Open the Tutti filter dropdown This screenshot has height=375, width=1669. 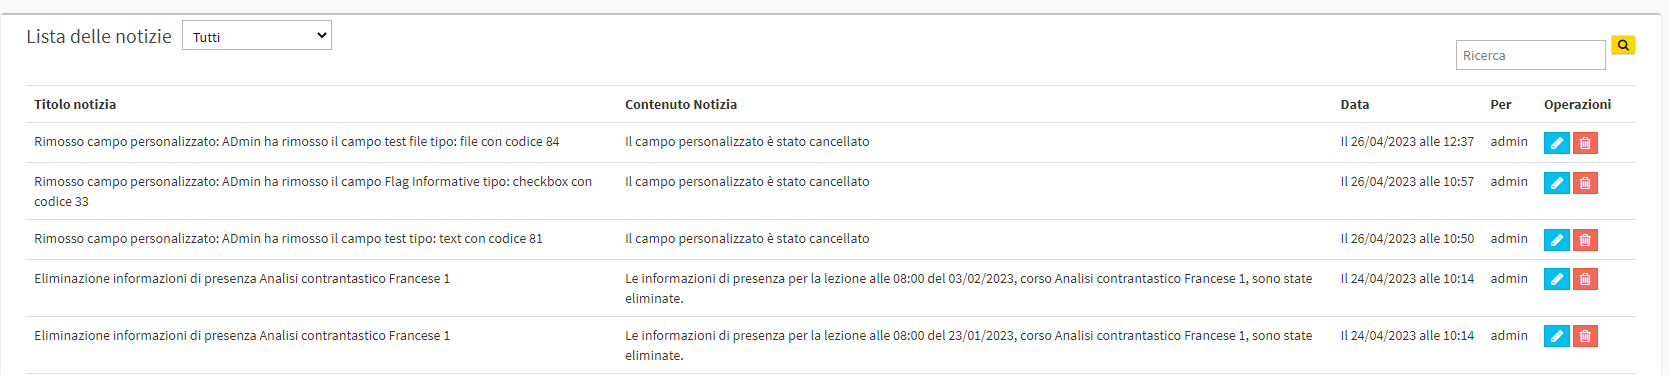[x=257, y=36]
